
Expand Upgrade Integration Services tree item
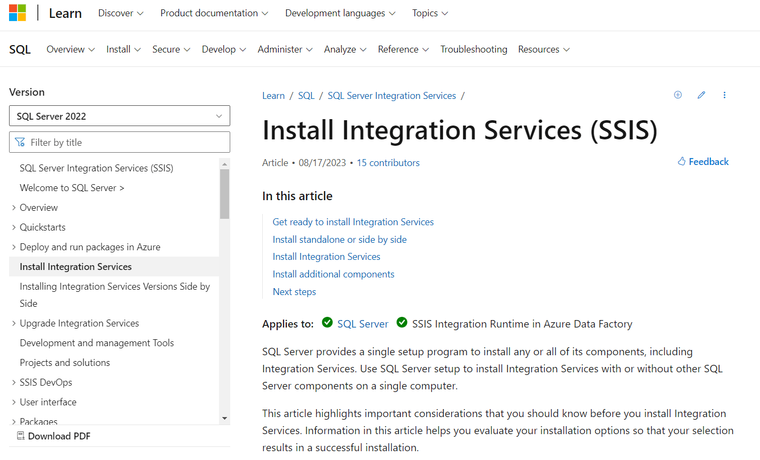click(14, 323)
